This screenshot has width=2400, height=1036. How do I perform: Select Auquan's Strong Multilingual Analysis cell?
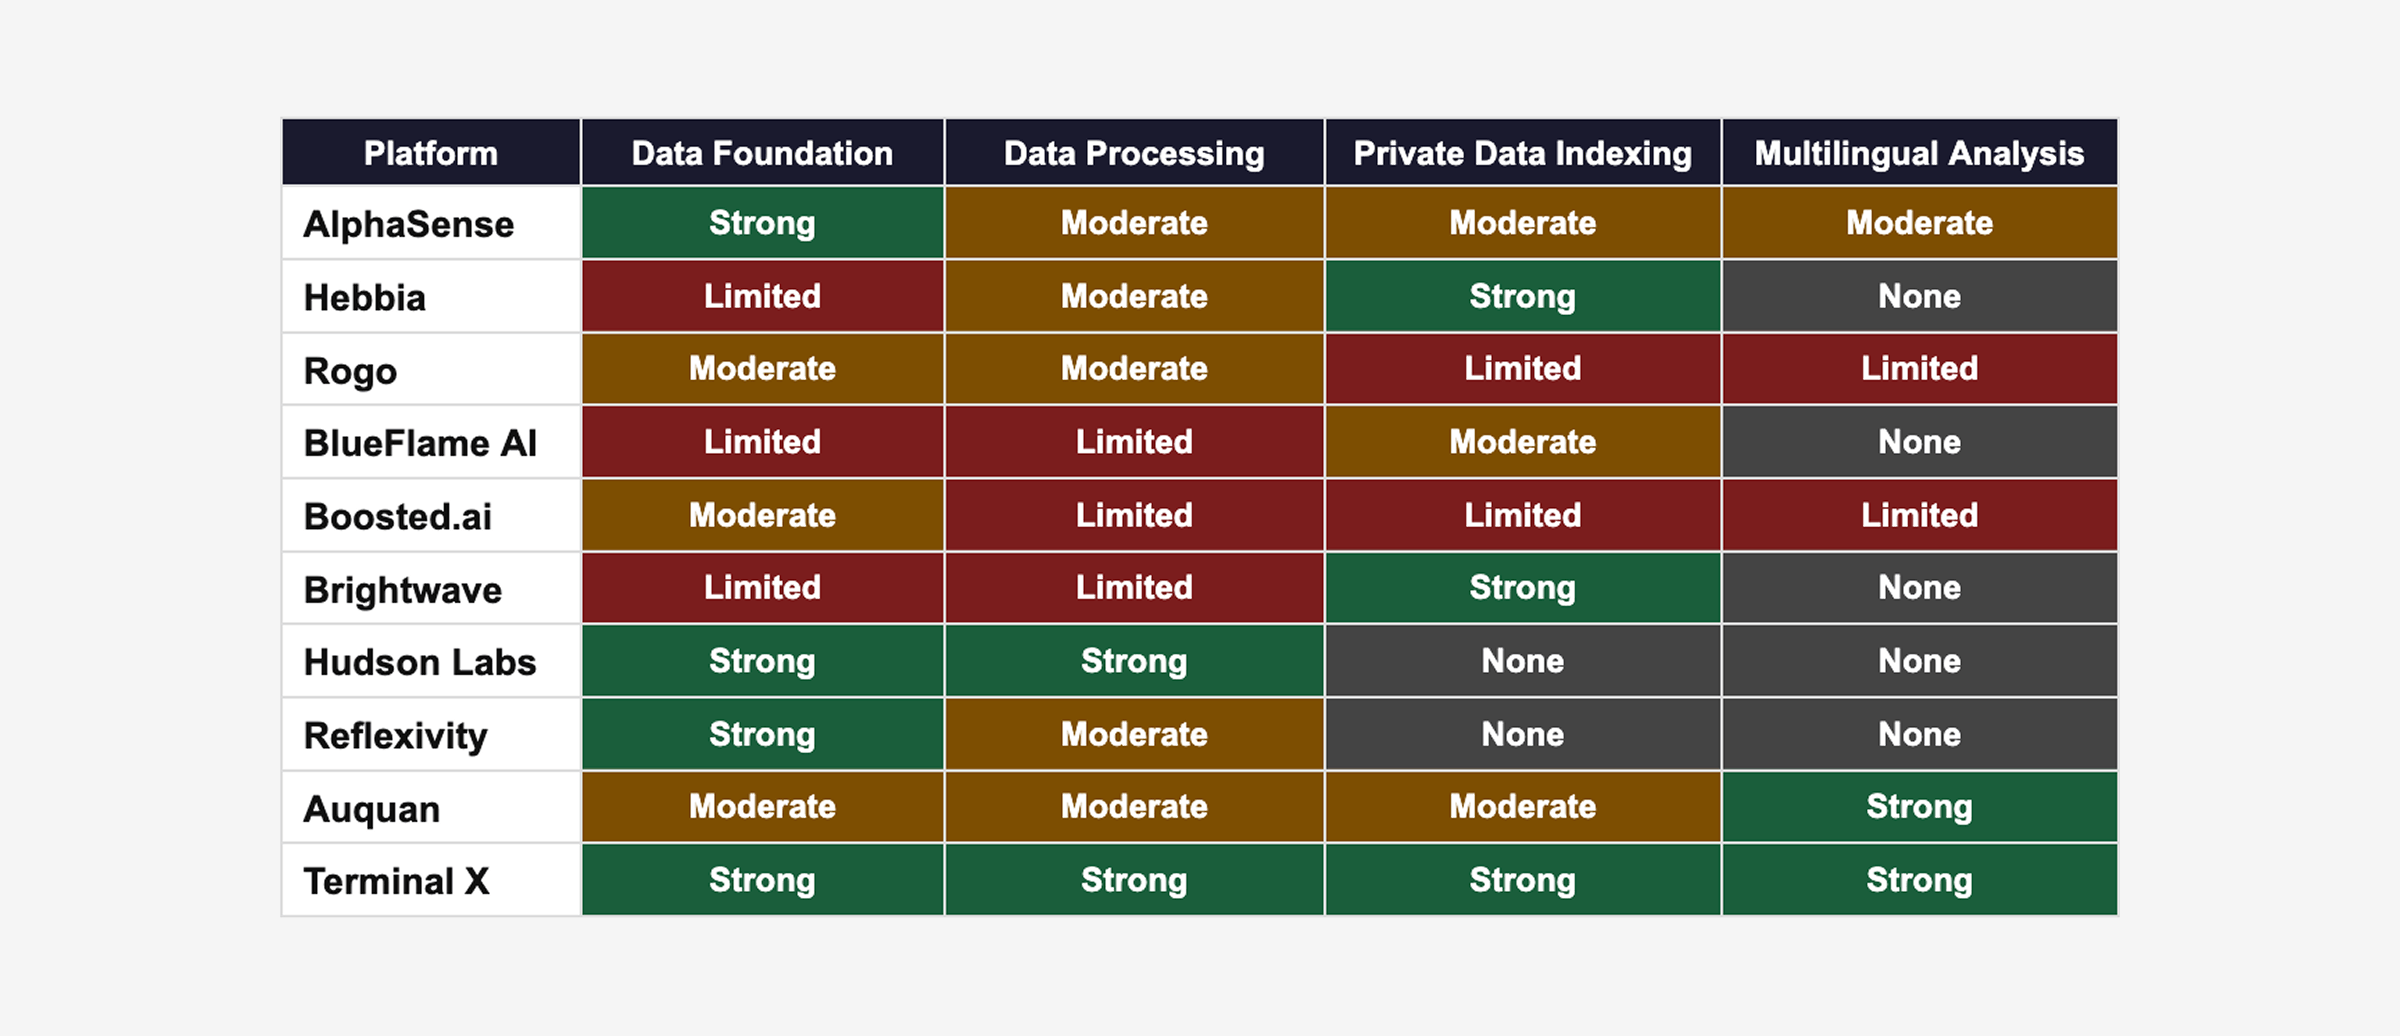click(x=1919, y=806)
